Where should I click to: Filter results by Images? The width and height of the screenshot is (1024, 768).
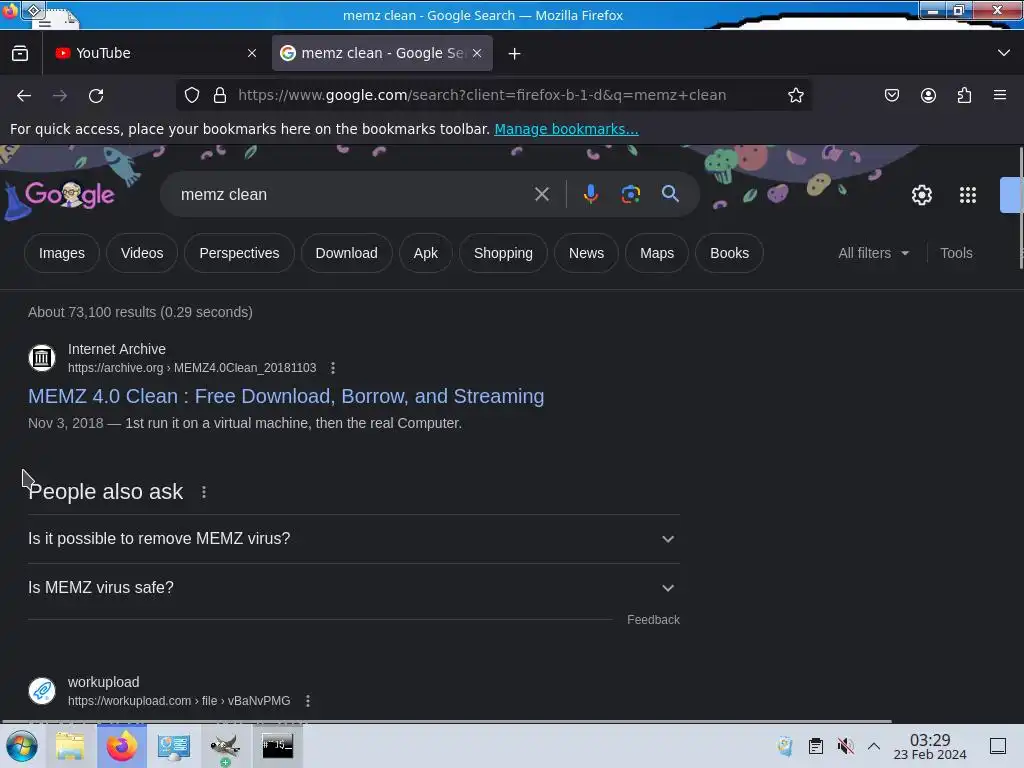click(x=62, y=253)
